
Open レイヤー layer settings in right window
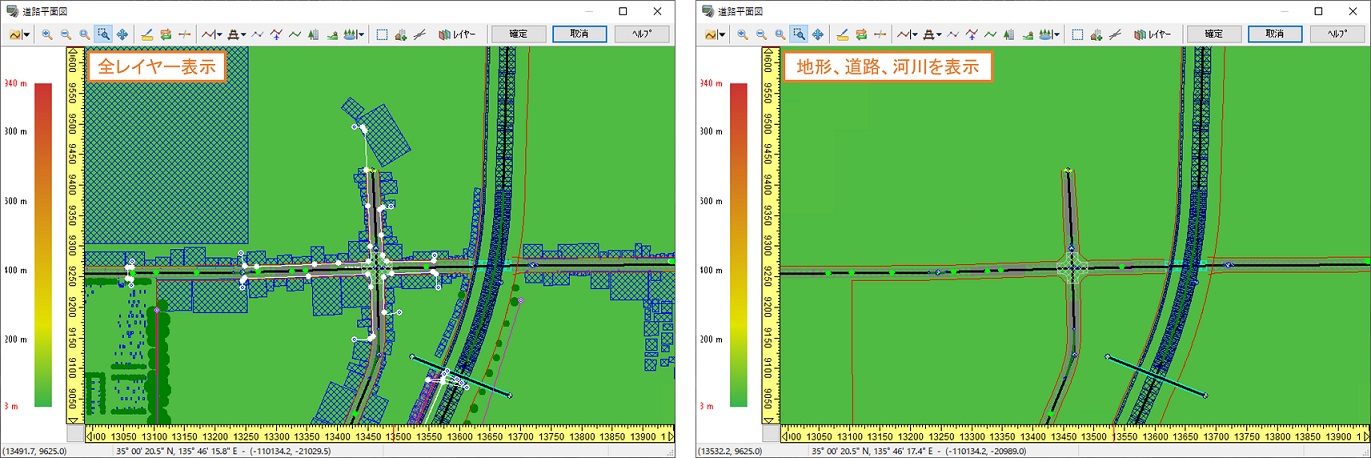click(x=1153, y=34)
